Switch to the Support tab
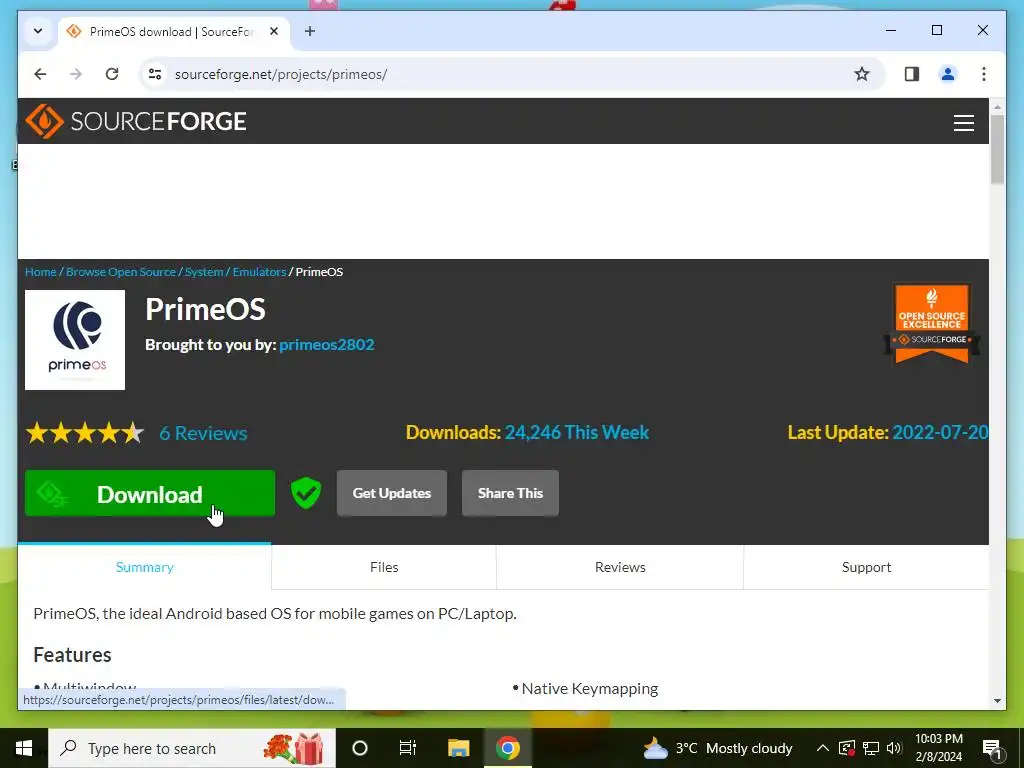 pyautogui.click(x=866, y=567)
